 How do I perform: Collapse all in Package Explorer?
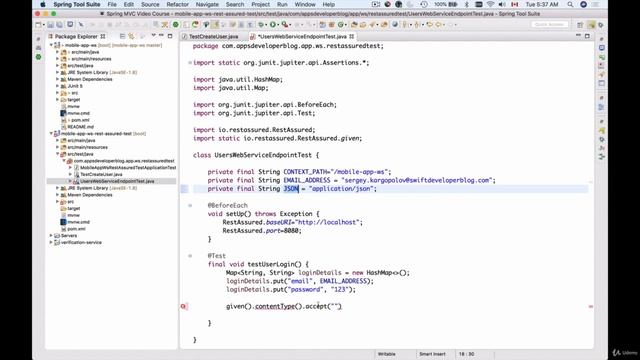(x=122, y=36)
